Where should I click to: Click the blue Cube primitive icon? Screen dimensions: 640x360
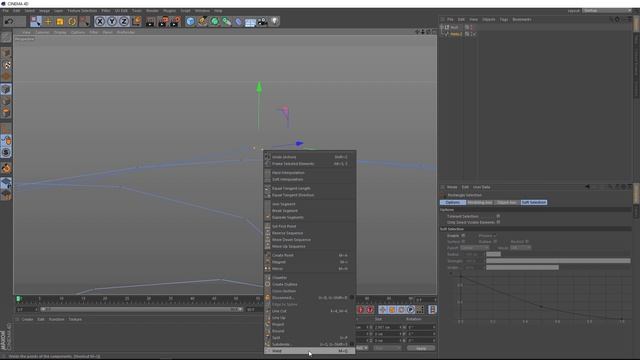(190, 21)
